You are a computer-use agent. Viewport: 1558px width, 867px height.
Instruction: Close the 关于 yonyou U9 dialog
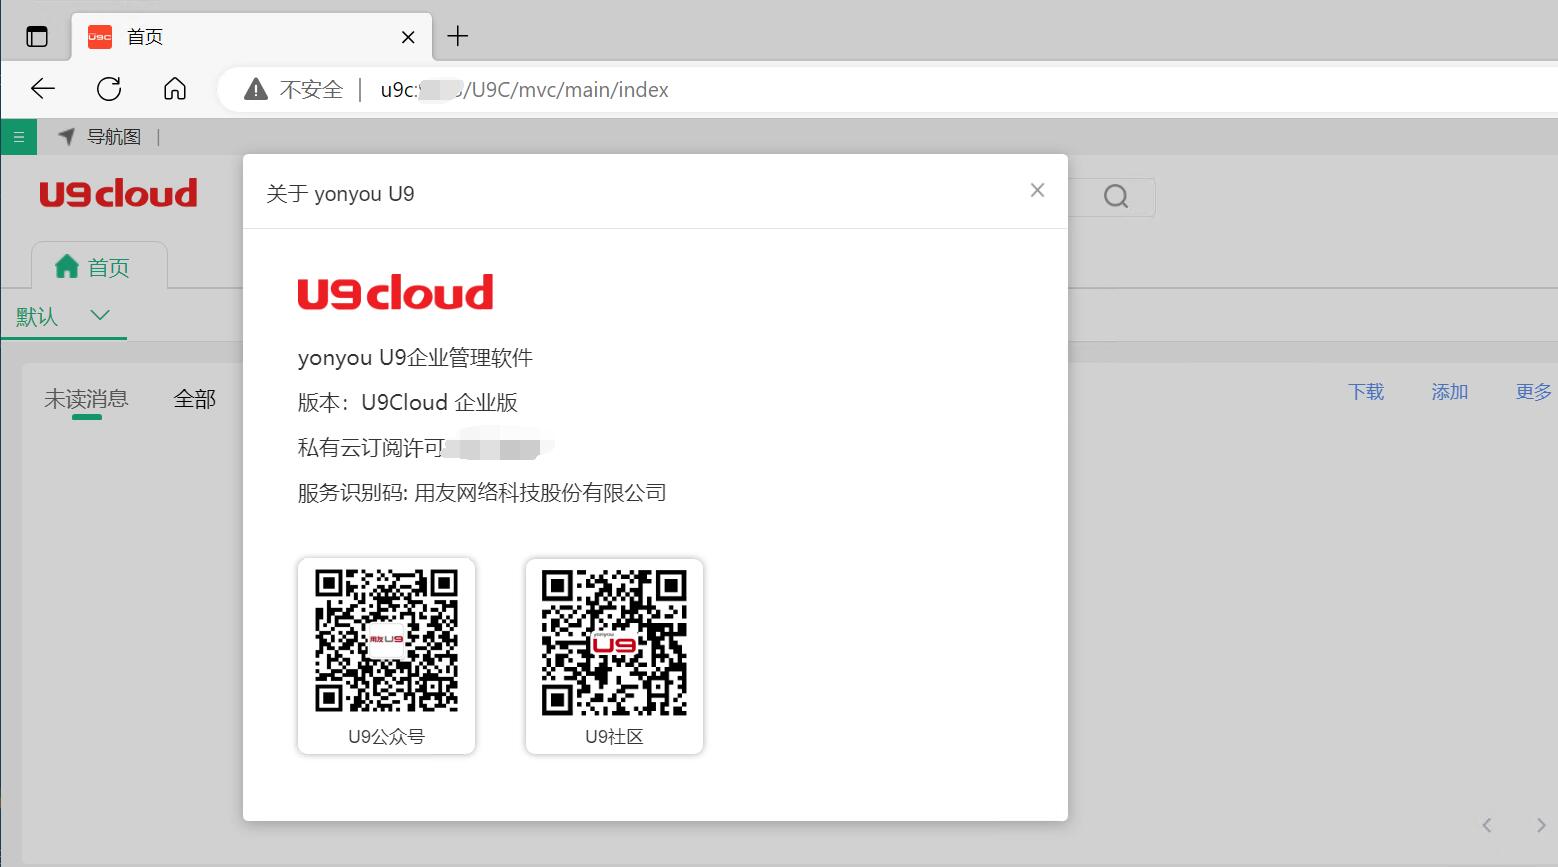click(1037, 190)
